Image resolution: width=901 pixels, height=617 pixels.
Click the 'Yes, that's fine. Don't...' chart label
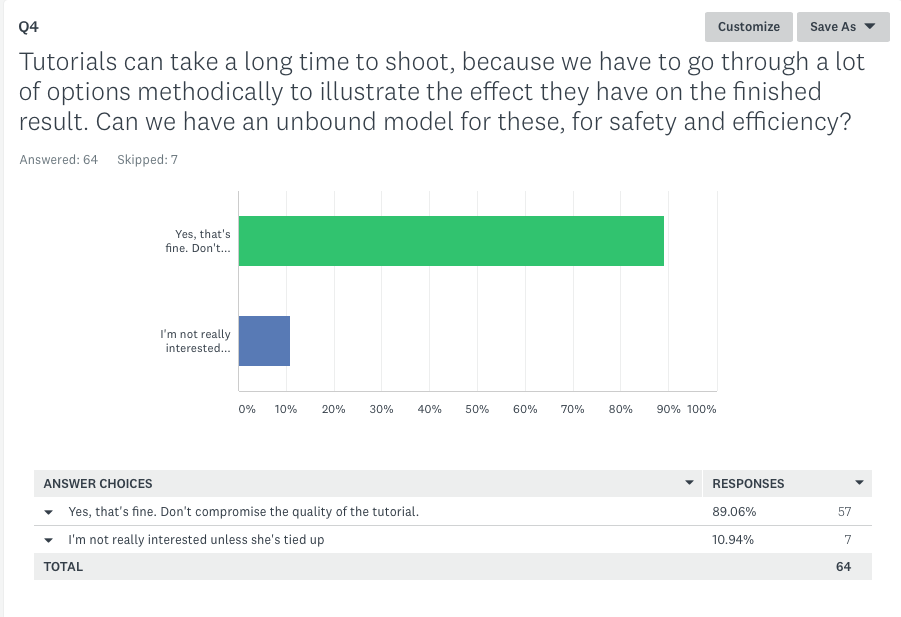point(198,241)
